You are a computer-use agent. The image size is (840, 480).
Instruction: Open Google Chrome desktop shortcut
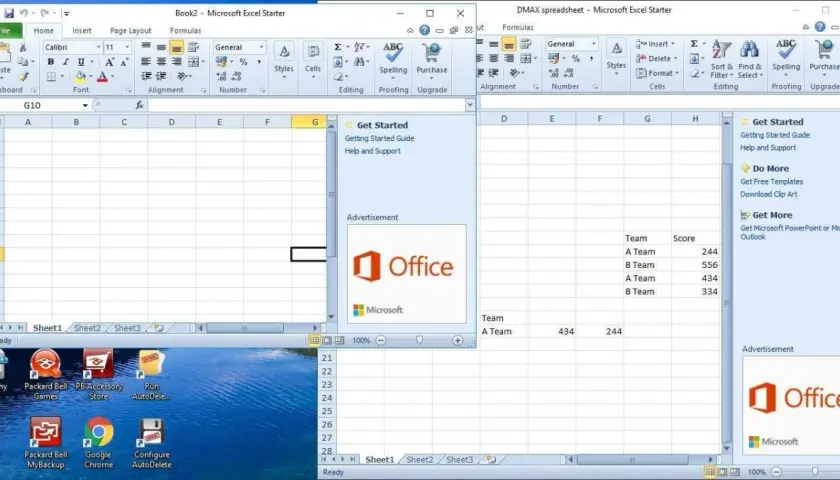[x=99, y=442]
